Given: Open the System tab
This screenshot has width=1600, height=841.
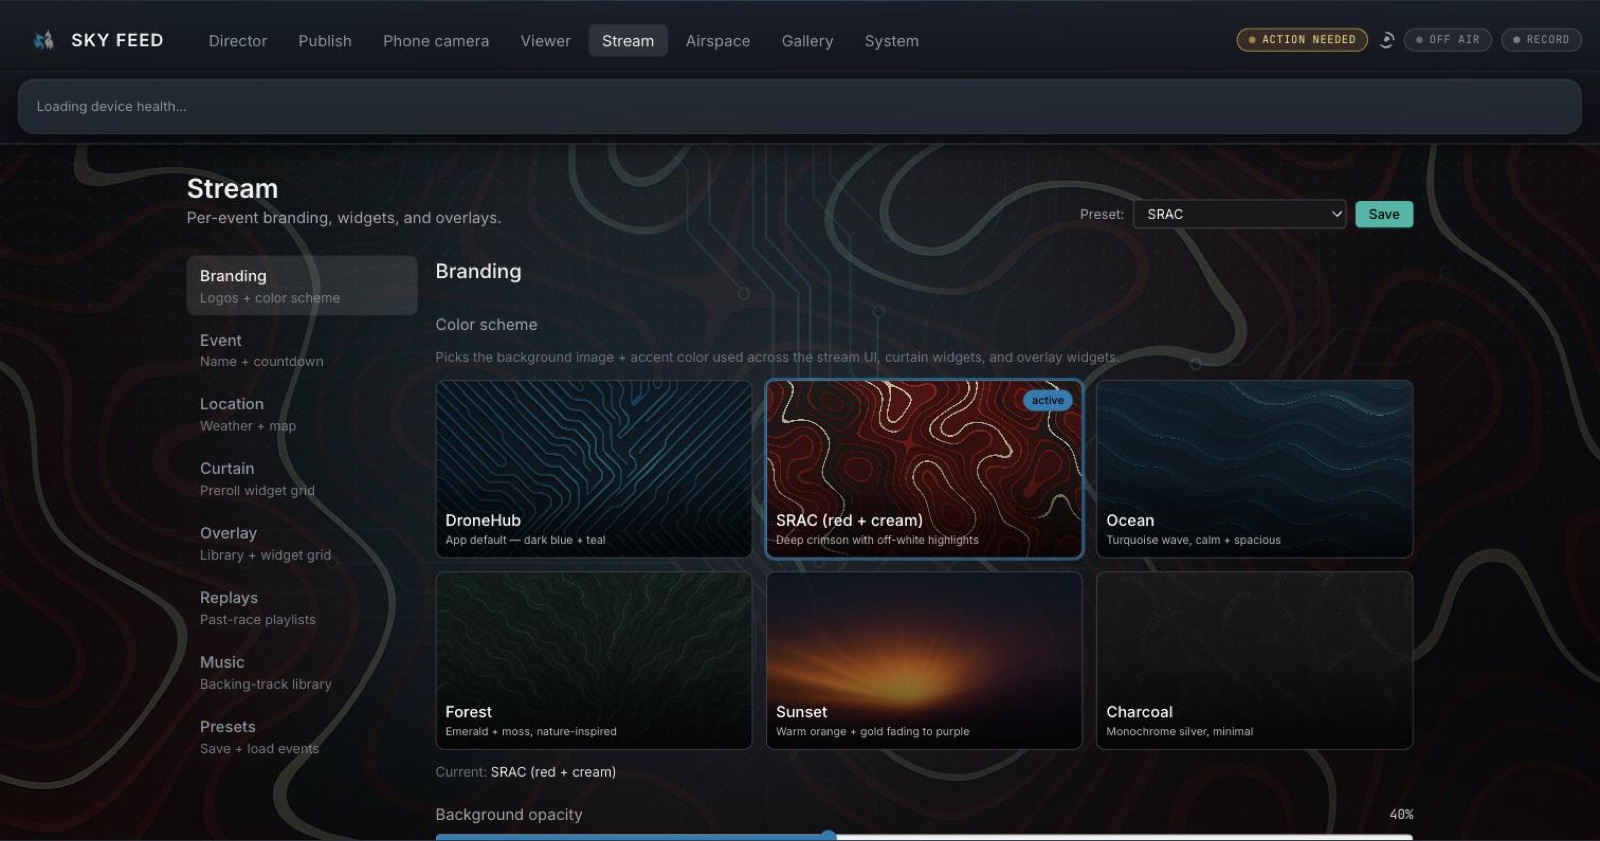Looking at the screenshot, I should [x=892, y=41].
